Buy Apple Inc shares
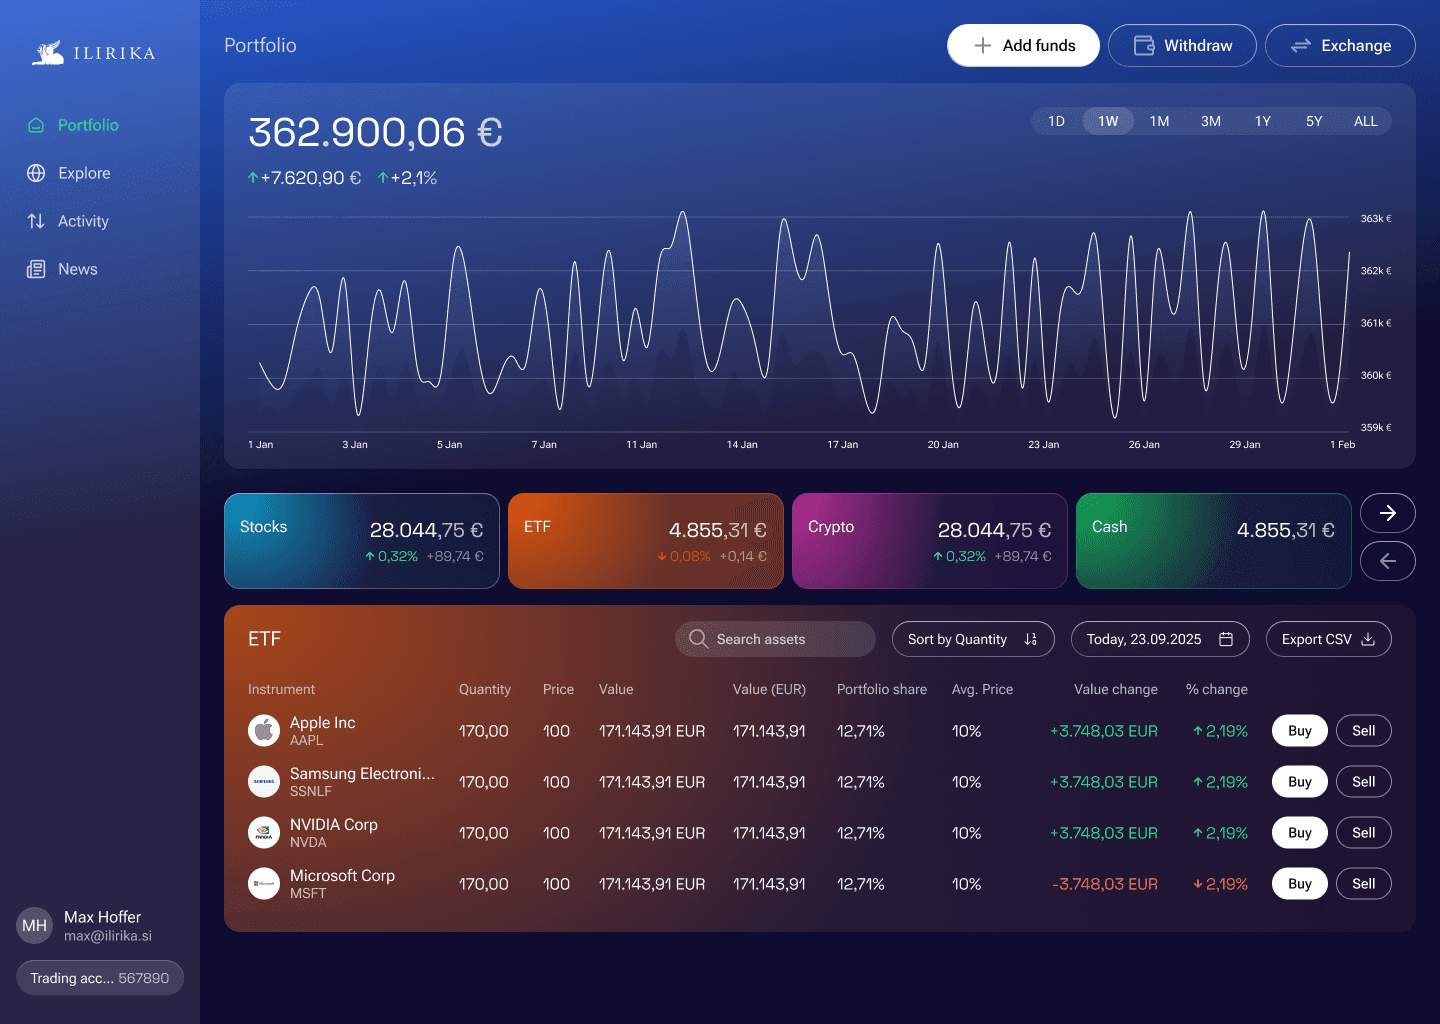The image size is (1440, 1024). 1300,731
